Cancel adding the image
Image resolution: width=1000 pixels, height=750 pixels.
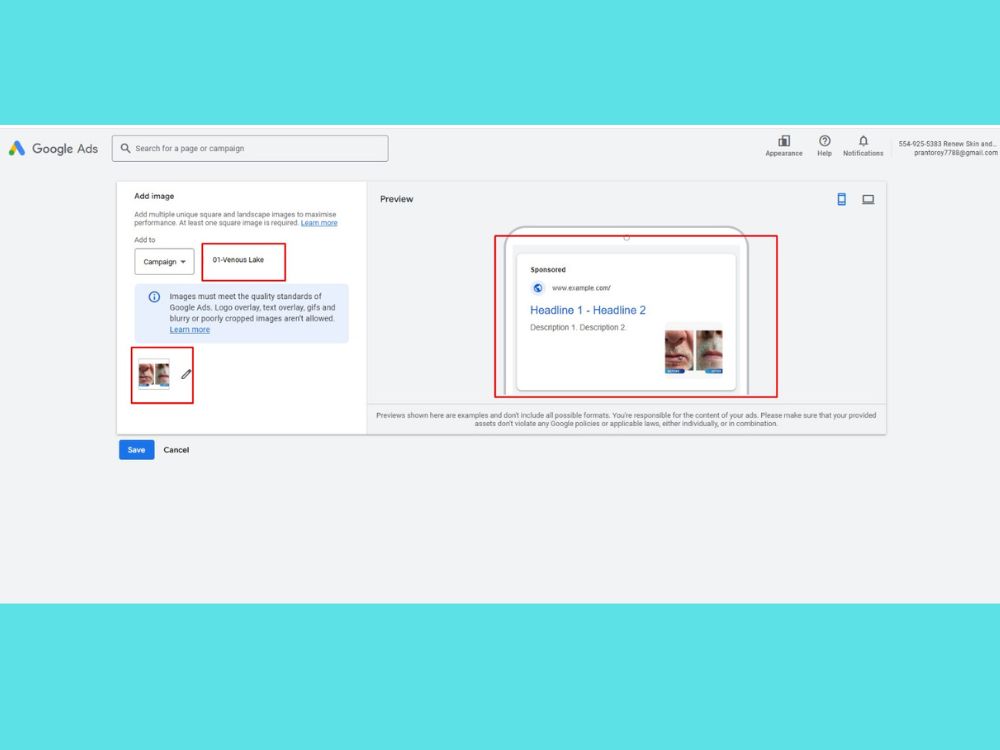click(x=176, y=450)
